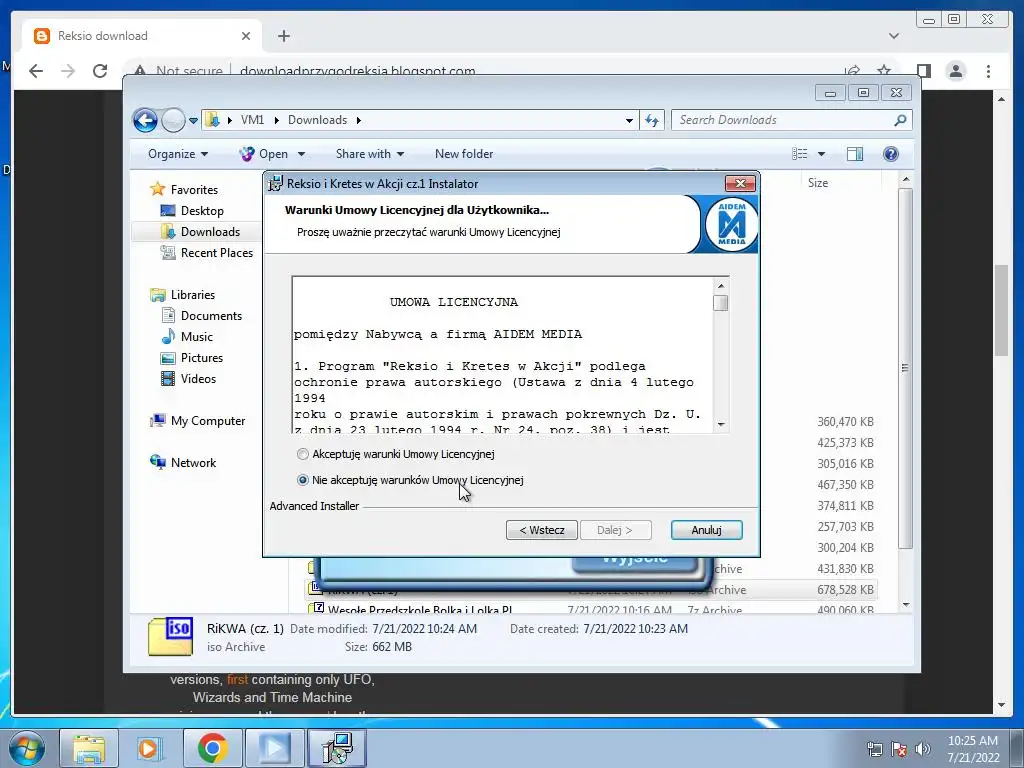1024x768 pixels.
Task: Close the Reksio installer dialog
Action: coord(740,184)
